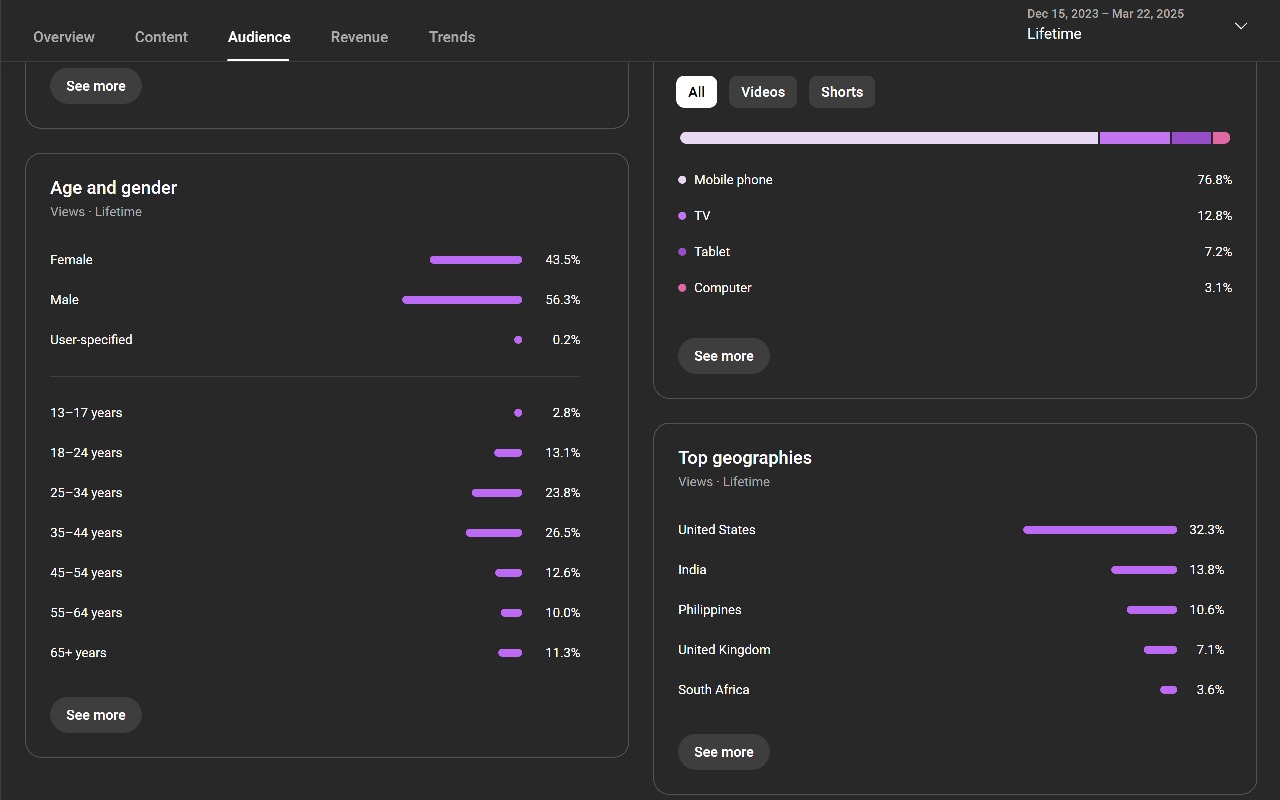
Task: Click See more under device types
Action: (x=724, y=356)
